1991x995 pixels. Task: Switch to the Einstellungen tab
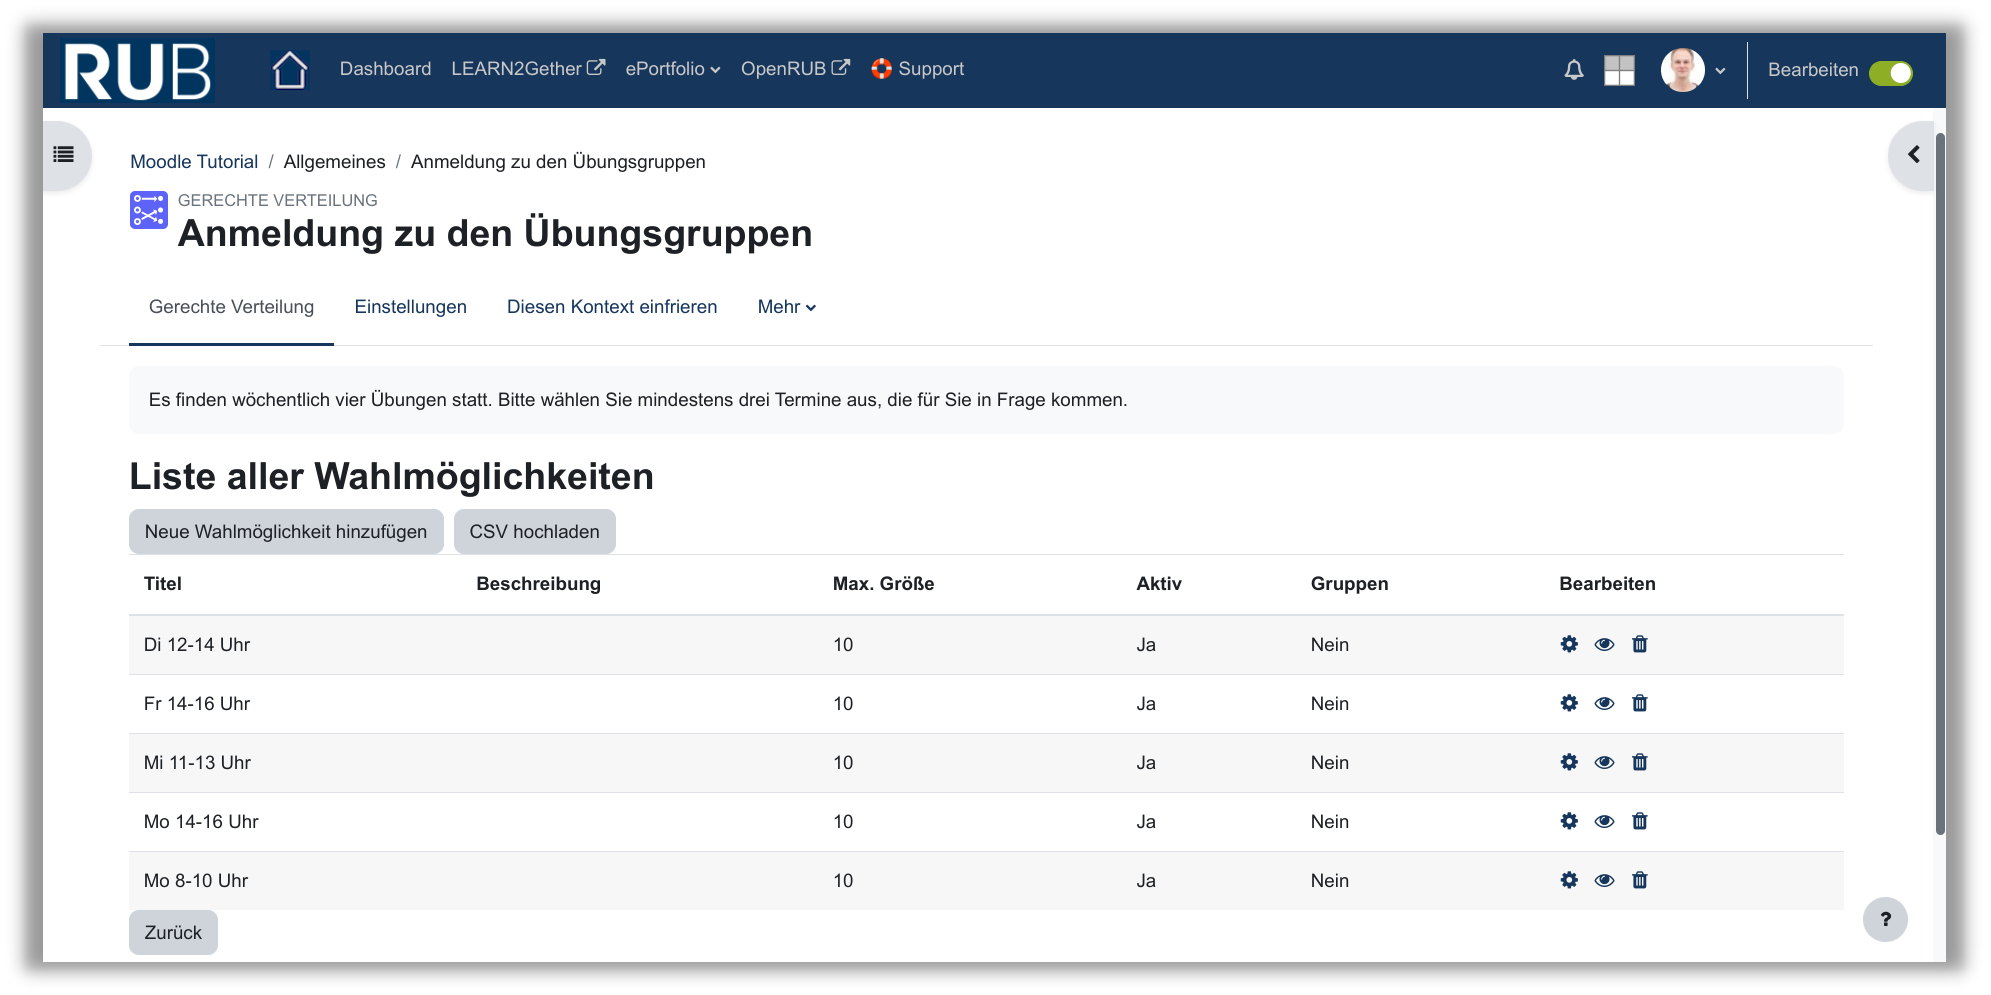click(410, 307)
